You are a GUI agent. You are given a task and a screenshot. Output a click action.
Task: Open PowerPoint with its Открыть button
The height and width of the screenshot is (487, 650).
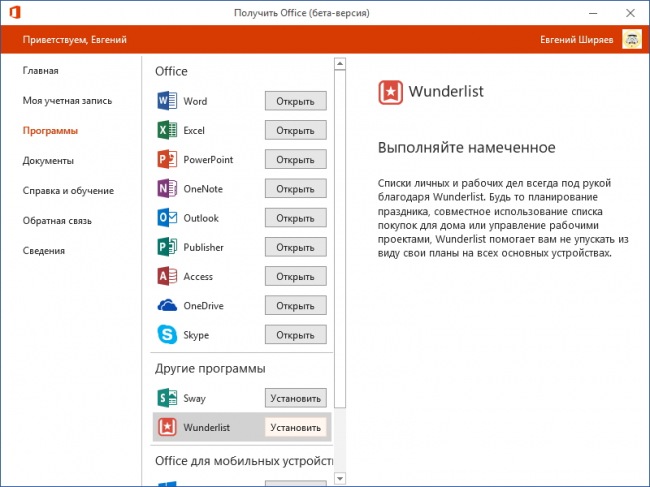click(x=296, y=160)
